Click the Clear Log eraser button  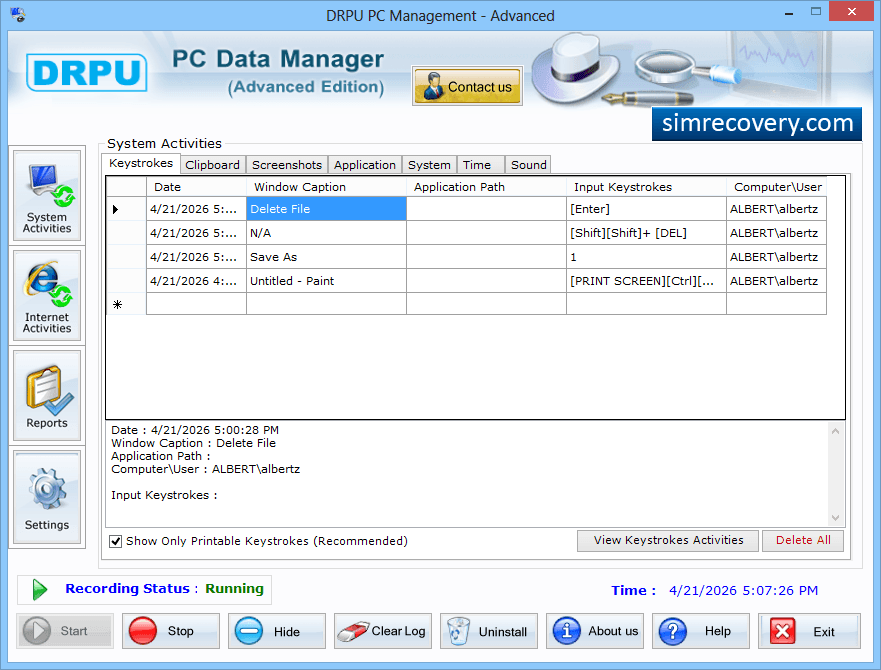point(383,631)
